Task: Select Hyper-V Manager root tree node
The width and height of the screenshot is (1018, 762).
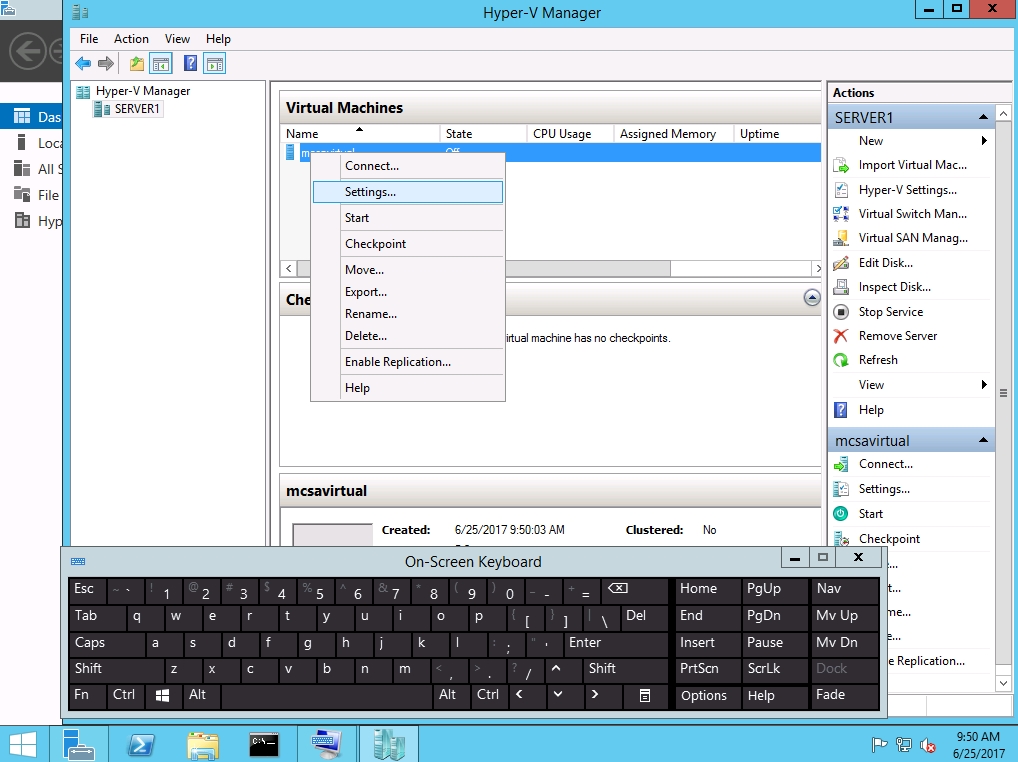Action: tap(143, 91)
